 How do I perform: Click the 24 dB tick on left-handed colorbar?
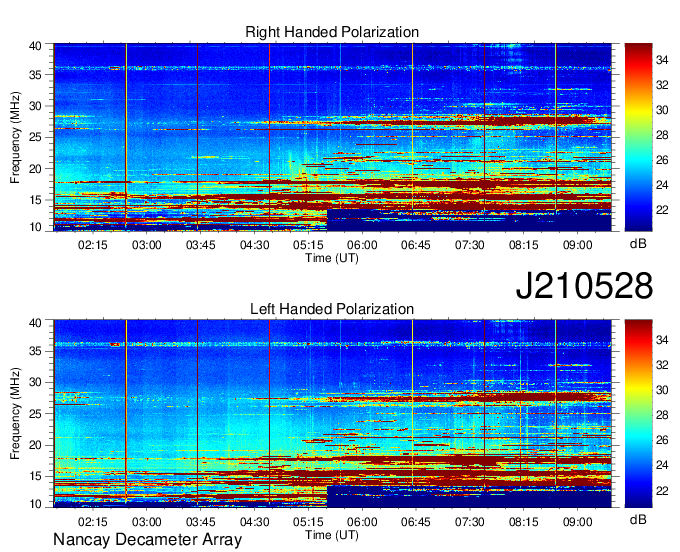[662, 465]
